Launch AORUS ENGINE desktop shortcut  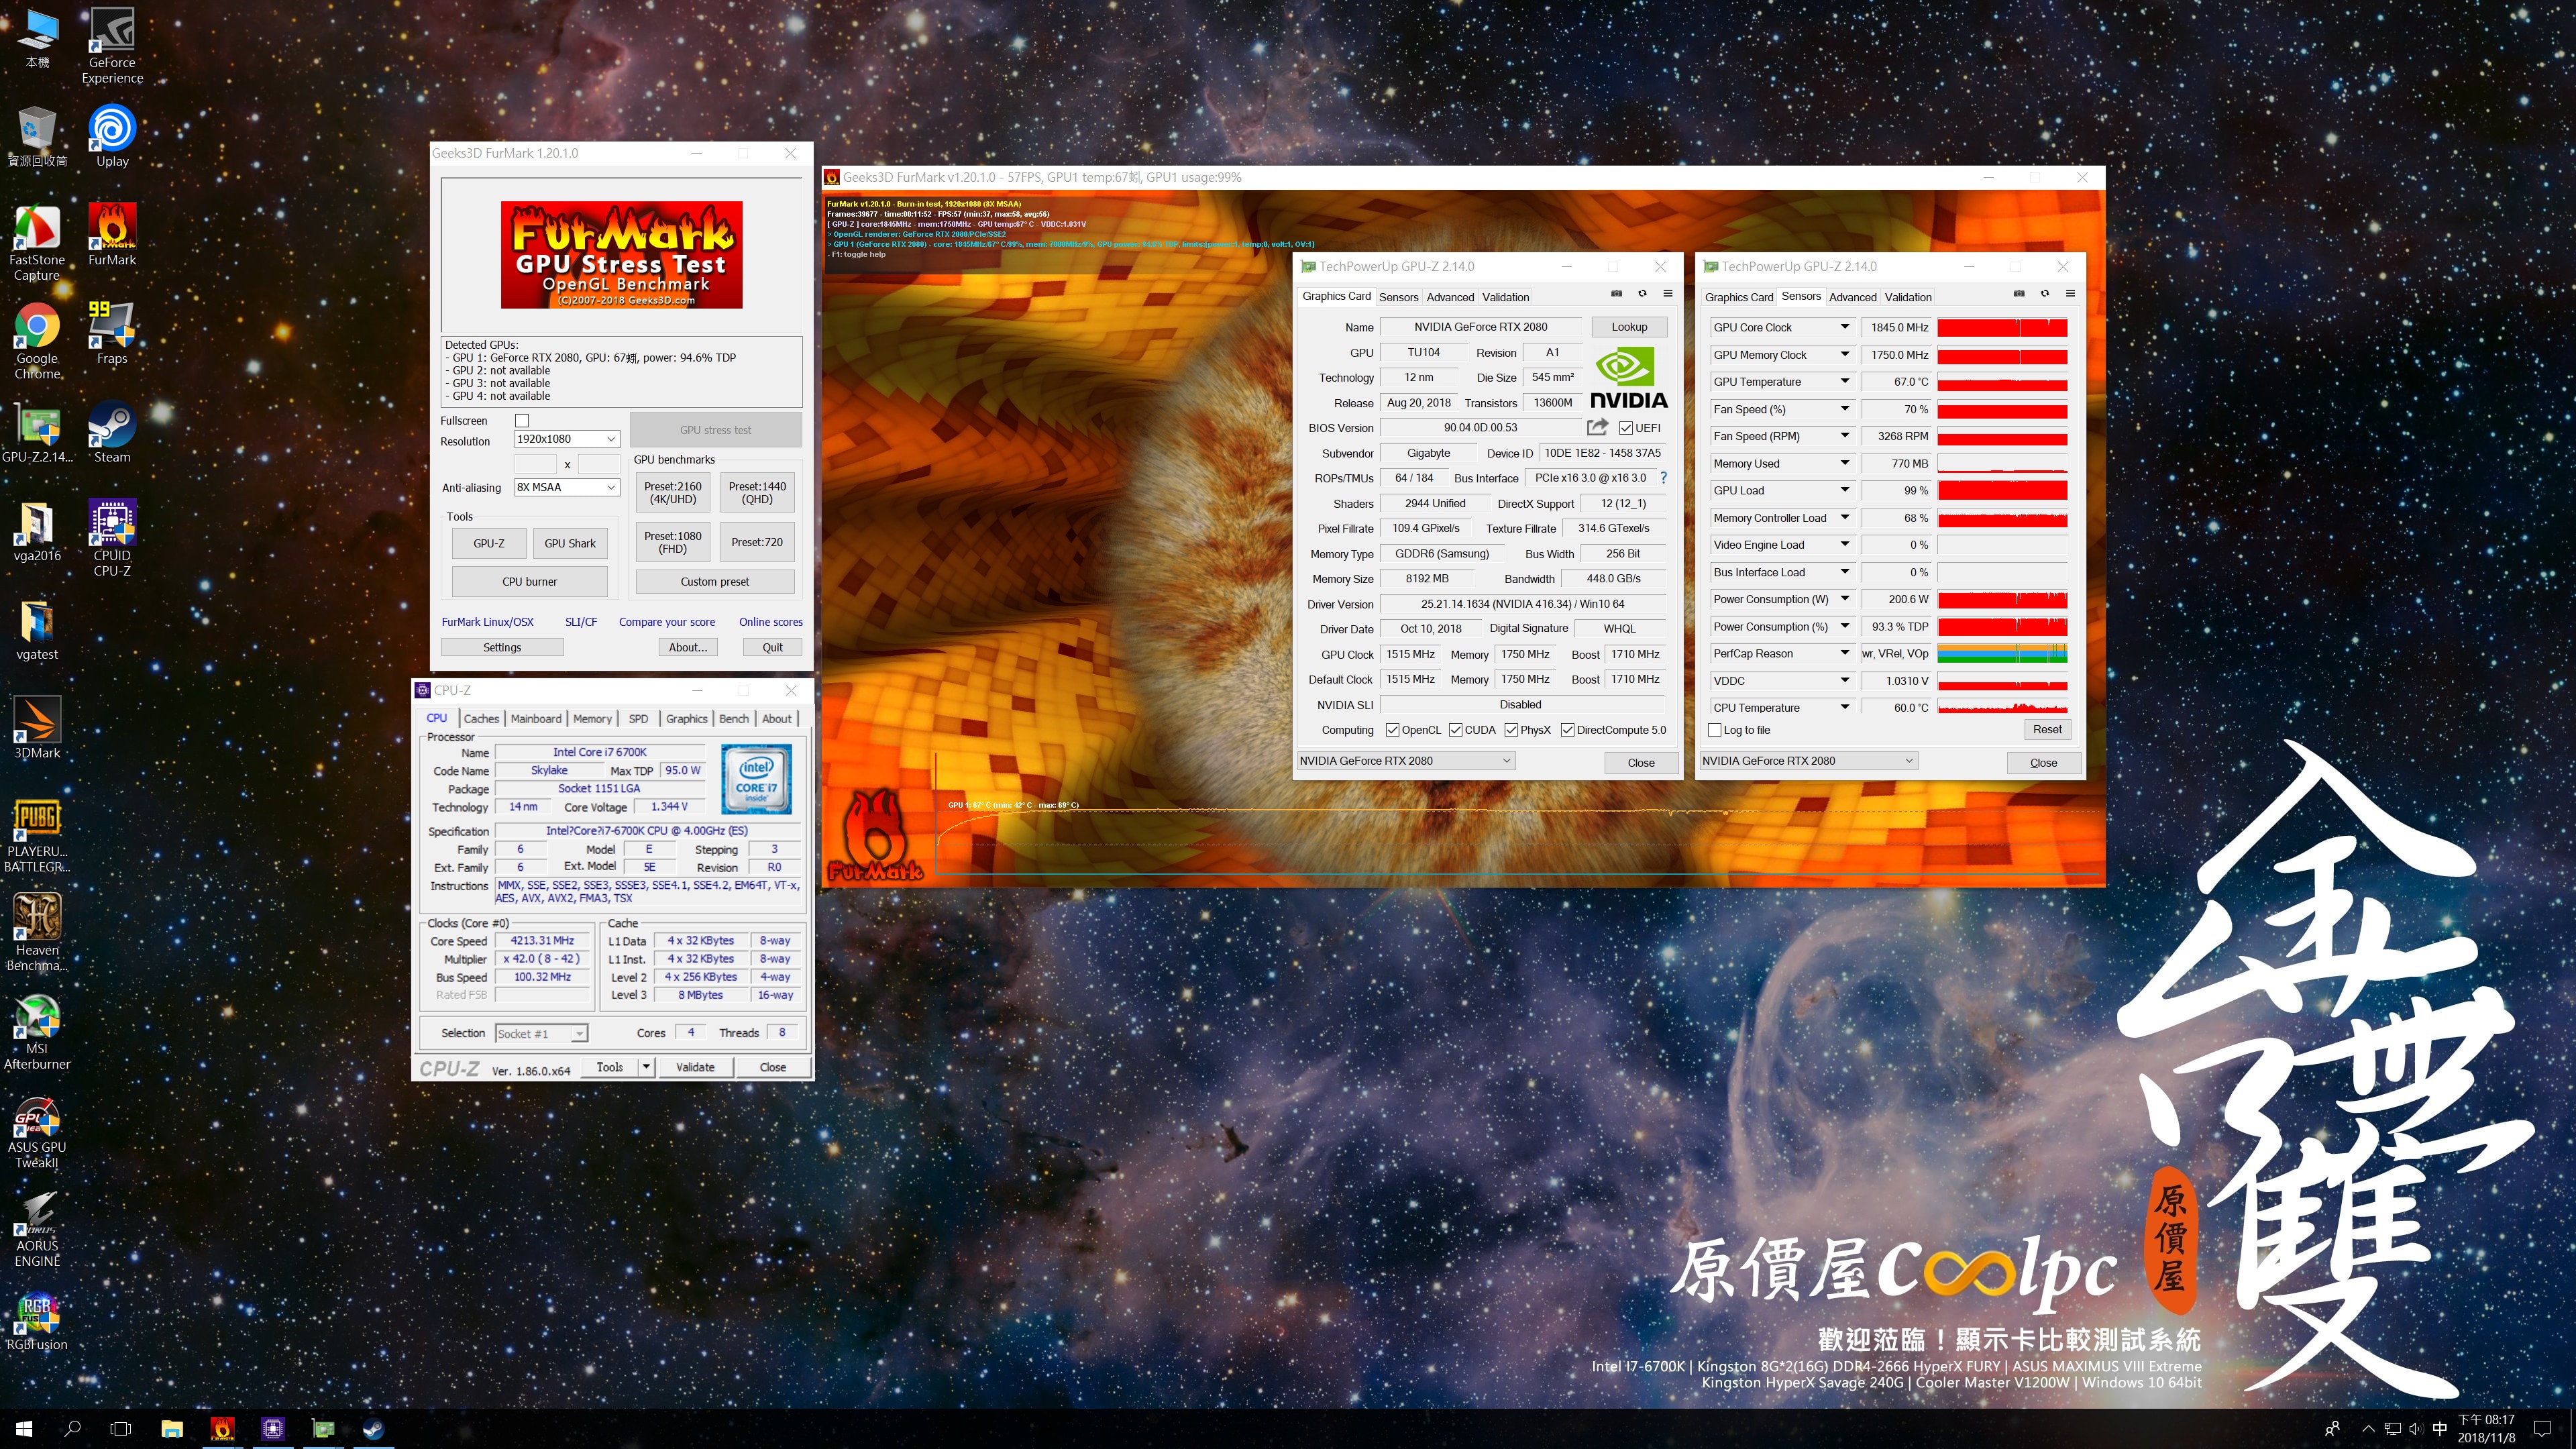[x=37, y=1230]
